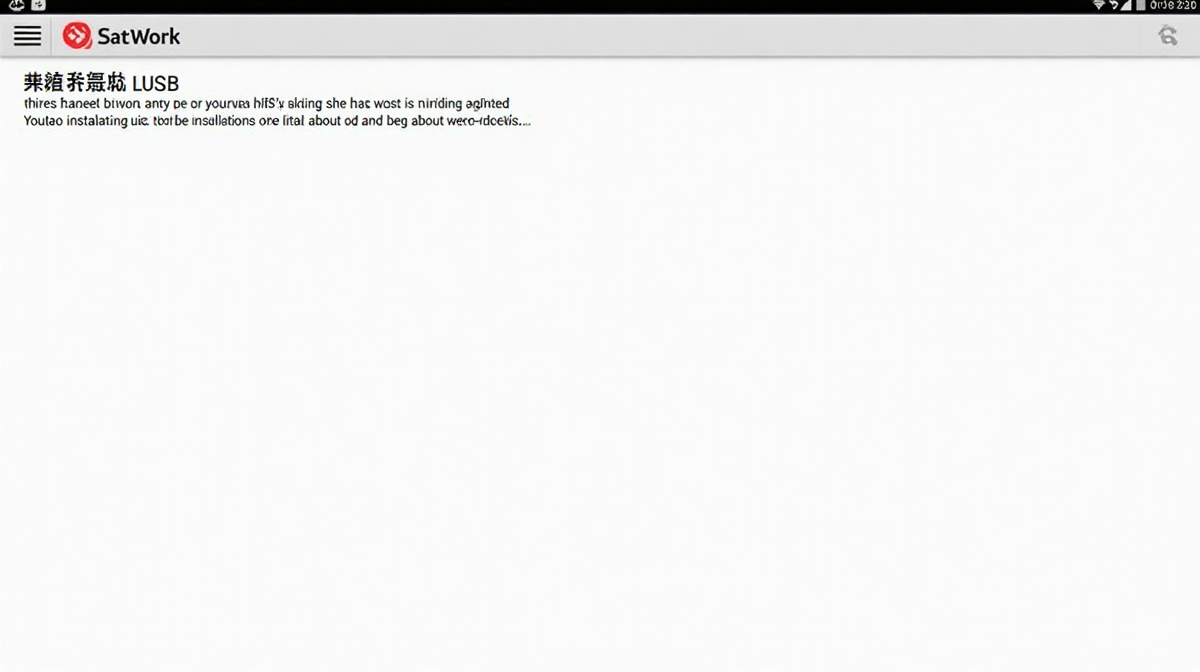This screenshot has height=672, width=1200.
Task: Click the word "installations" in the description
Action: point(232,121)
